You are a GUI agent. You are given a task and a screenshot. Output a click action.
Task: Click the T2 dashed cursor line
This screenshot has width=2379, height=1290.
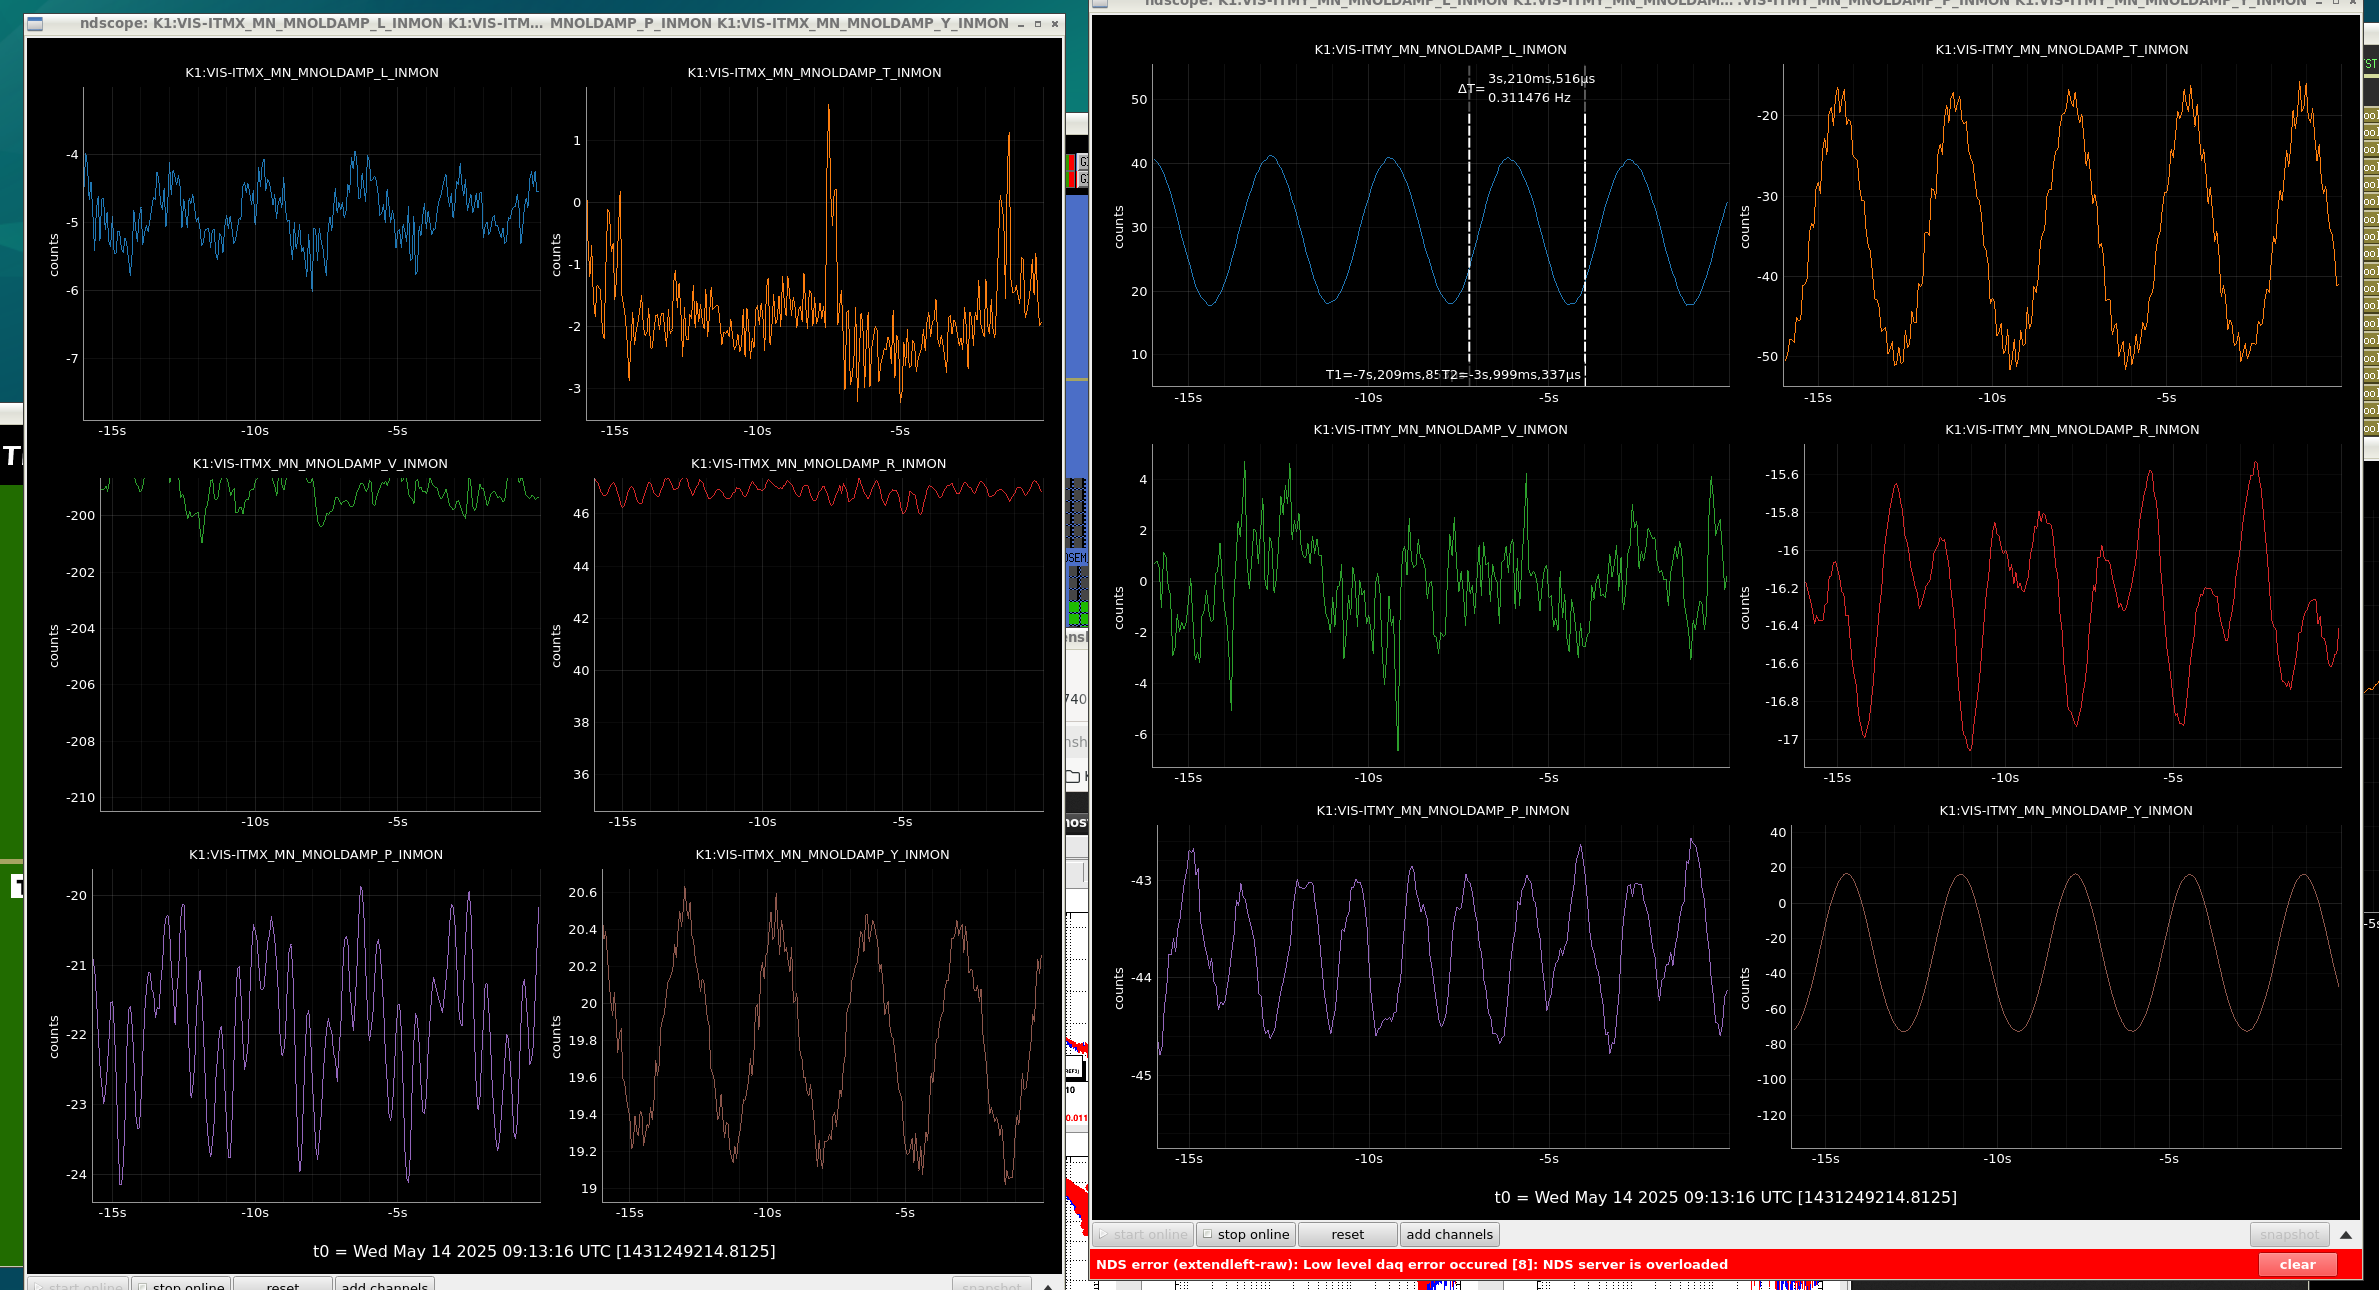click(x=1585, y=225)
